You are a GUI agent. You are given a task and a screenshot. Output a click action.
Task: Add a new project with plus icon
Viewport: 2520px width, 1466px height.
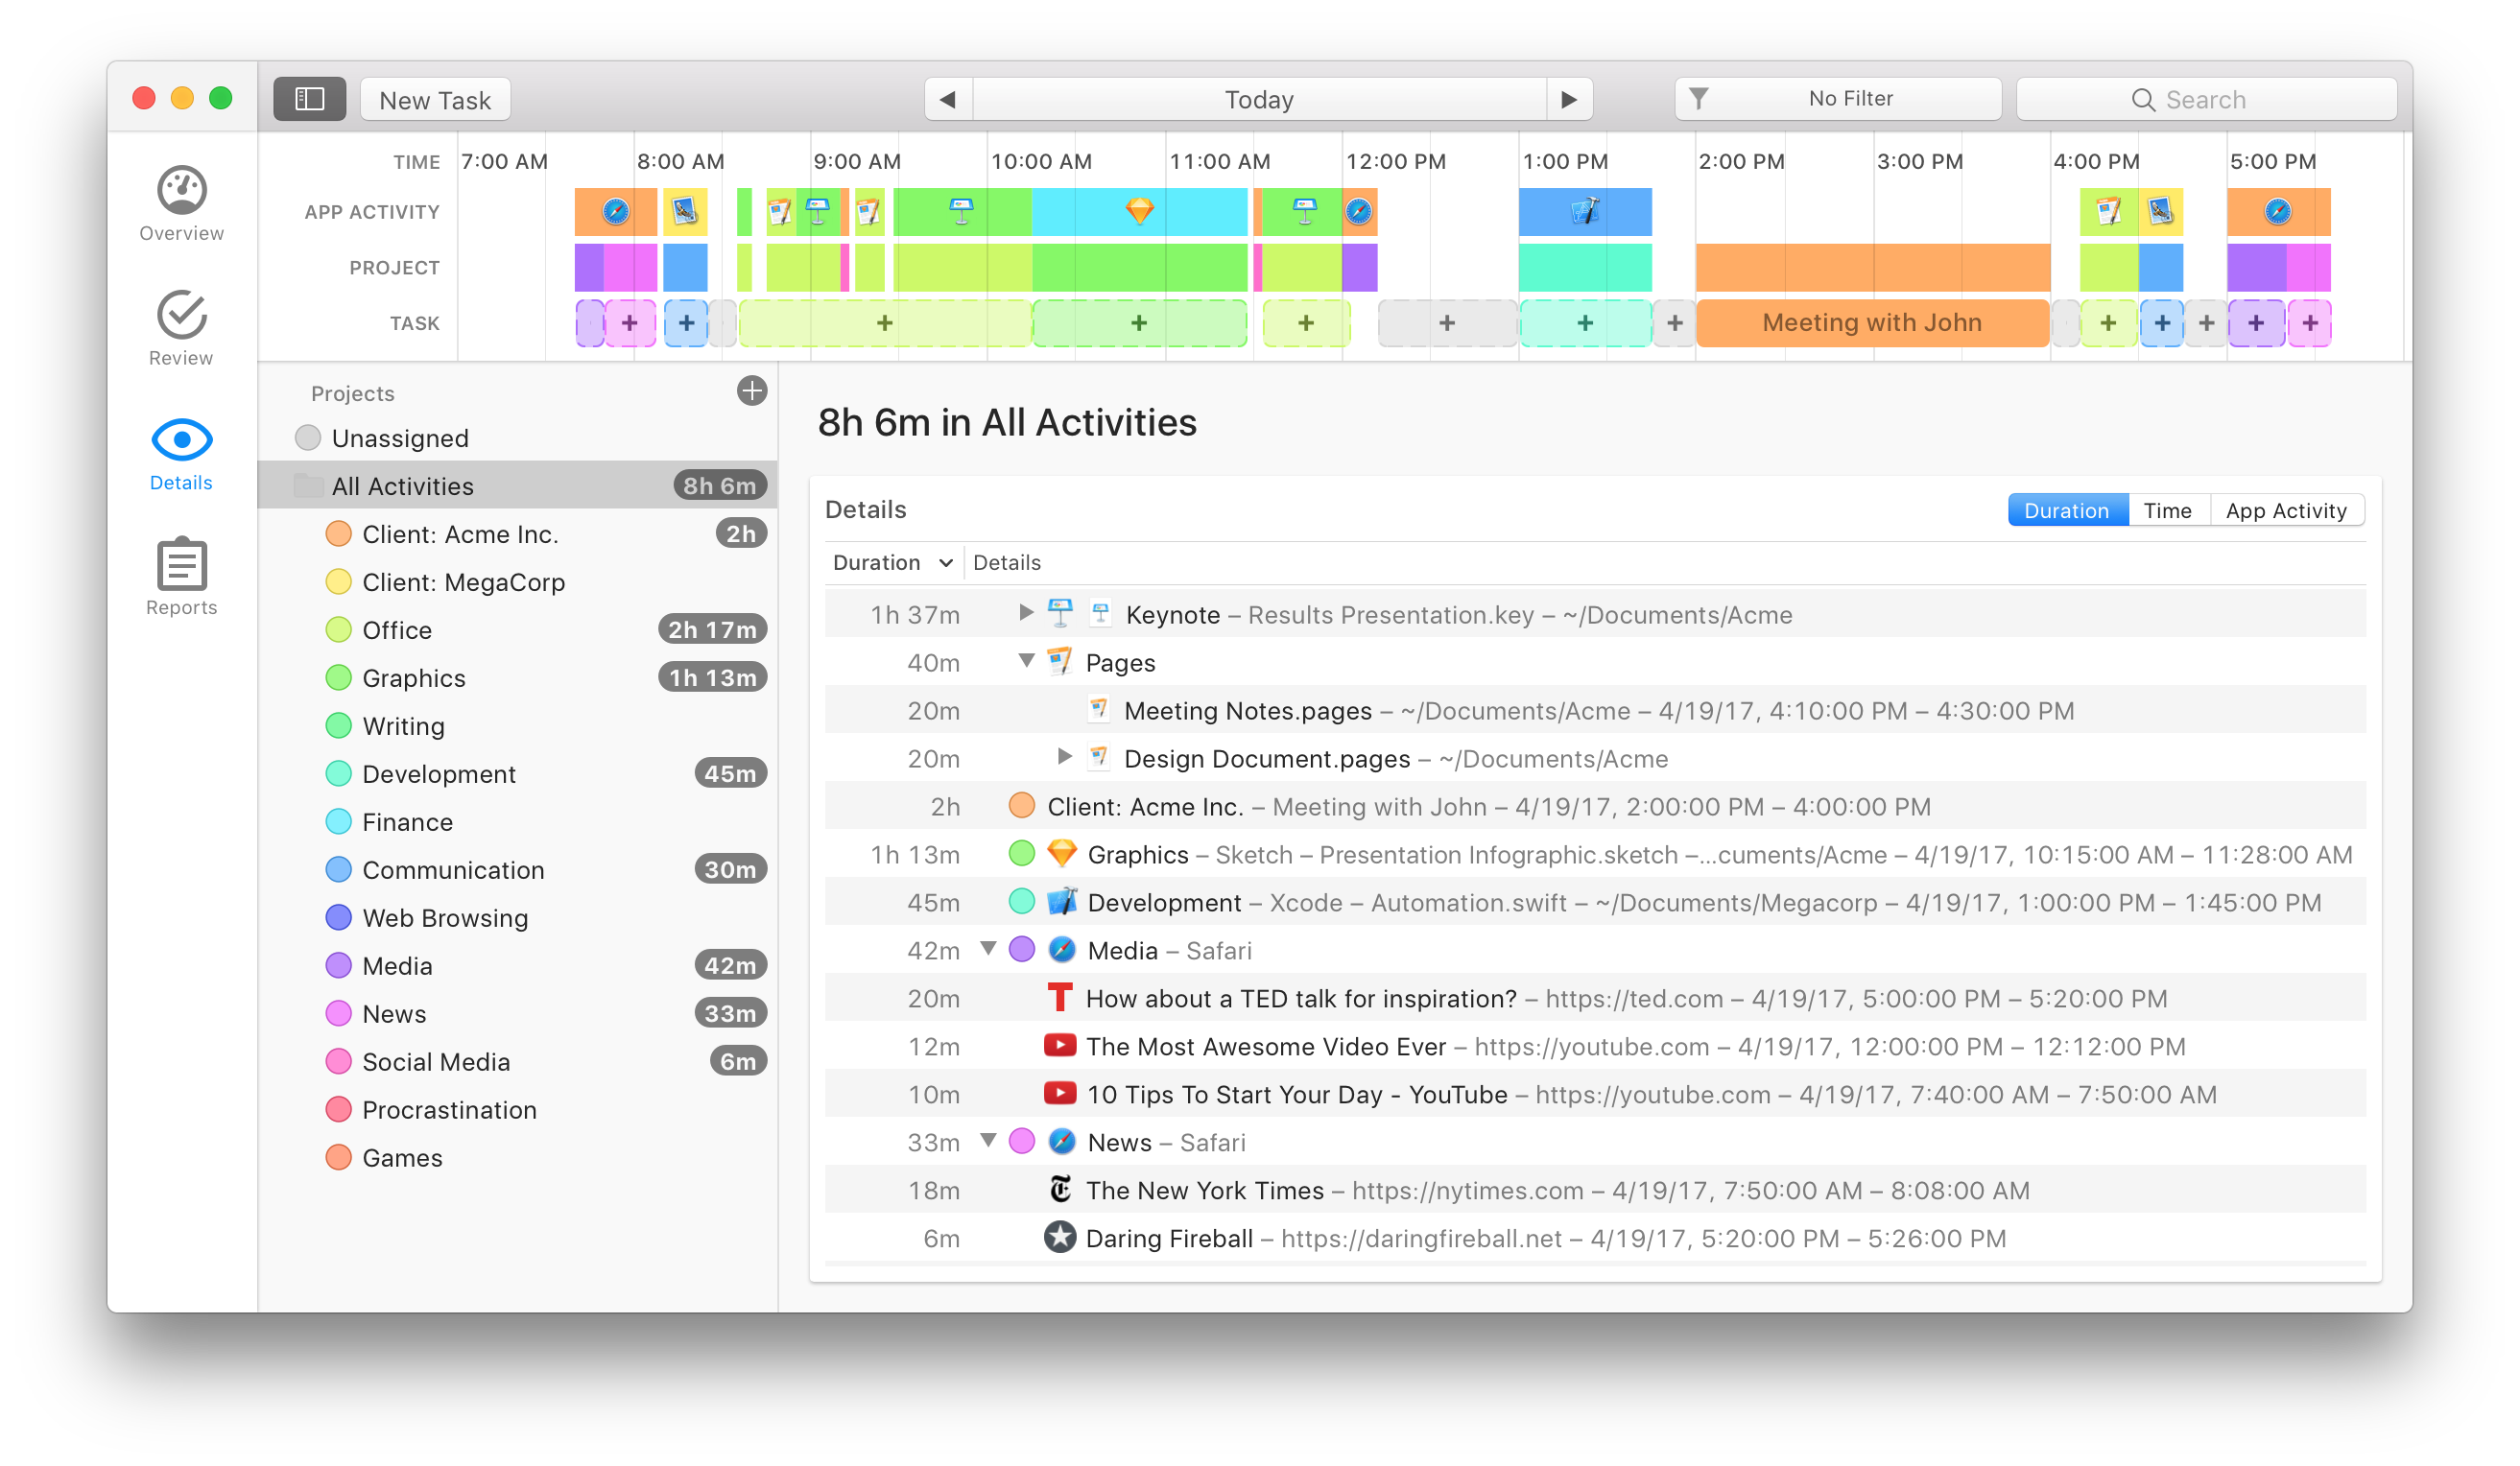tap(752, 391)
